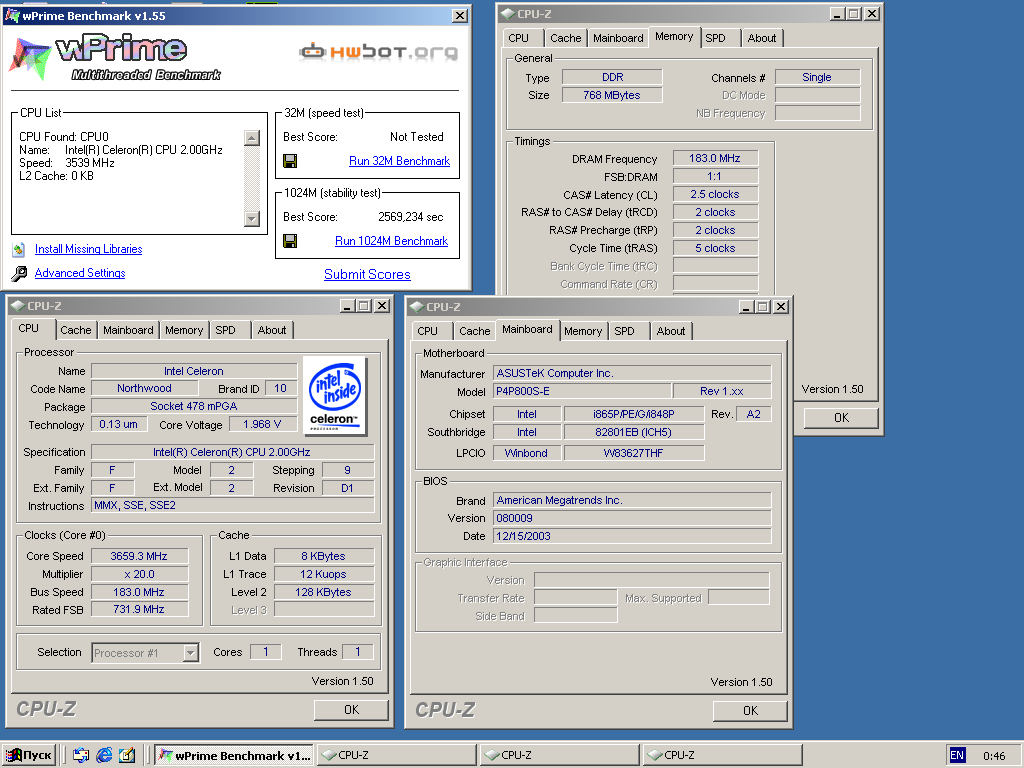Click OK in CPU tab window
The image size is (1024, 768).
pyautogui.click(x=351, y=710)
